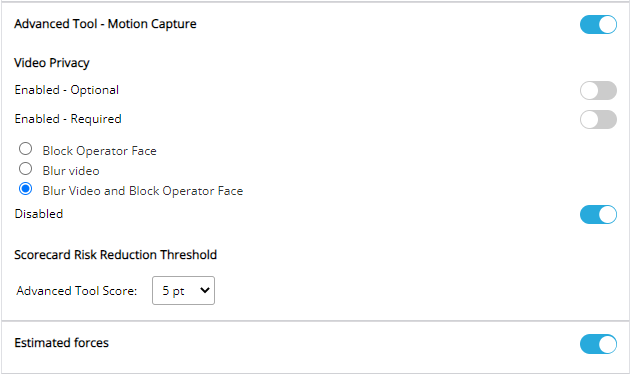Click the Blur video label text

[71, 171]
